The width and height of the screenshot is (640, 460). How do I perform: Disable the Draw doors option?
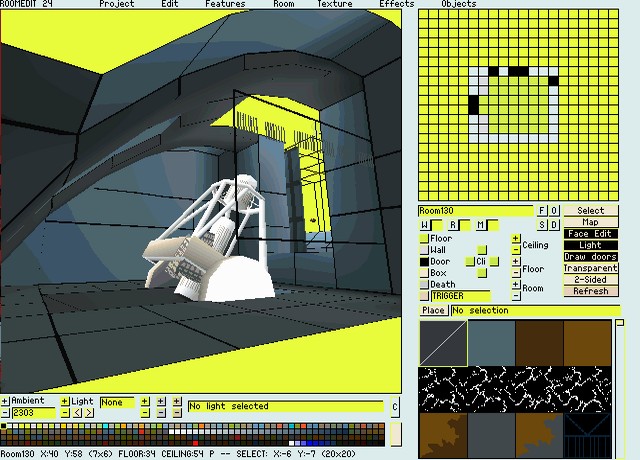tap(590, 257)
